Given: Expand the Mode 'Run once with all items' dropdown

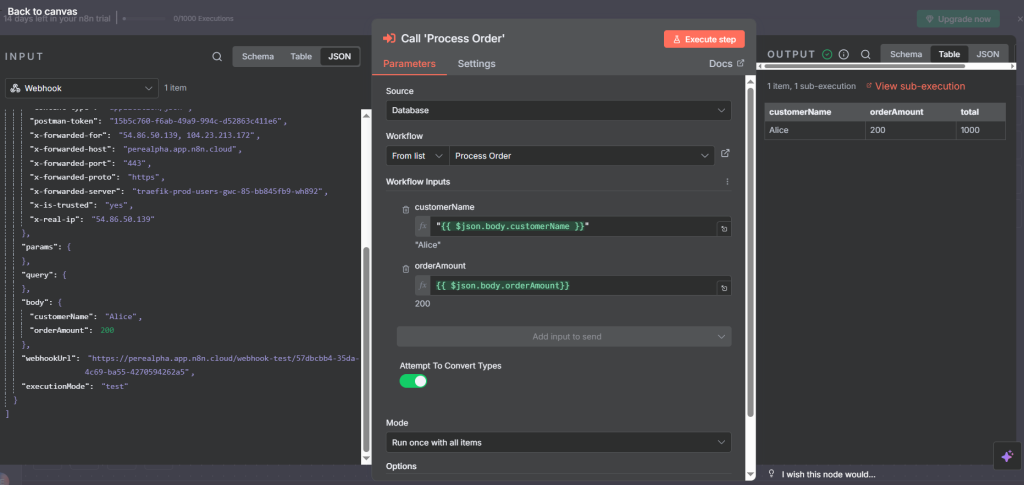Looking at the screenshot, I should [x=558, y=442].
